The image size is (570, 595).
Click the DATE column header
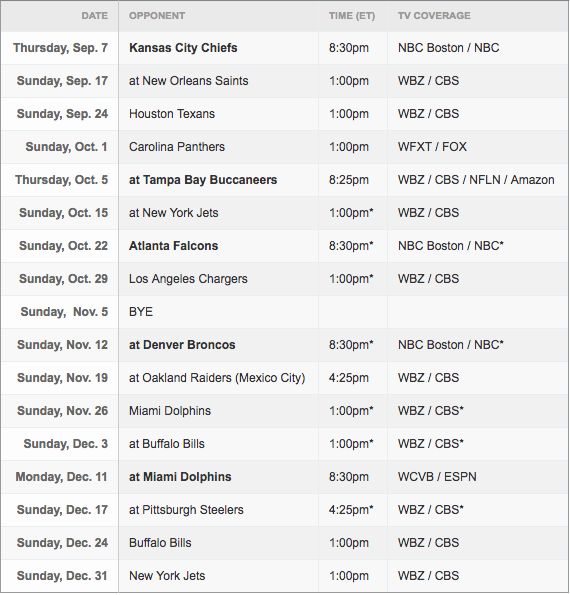[94, 16]
